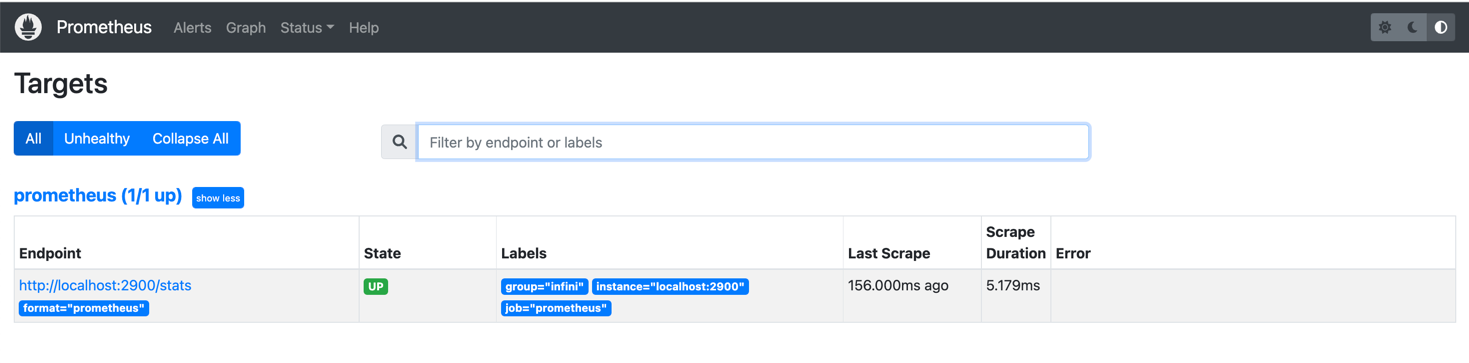
Task: Click the Prometheus brand title
Action: [104, 27]
